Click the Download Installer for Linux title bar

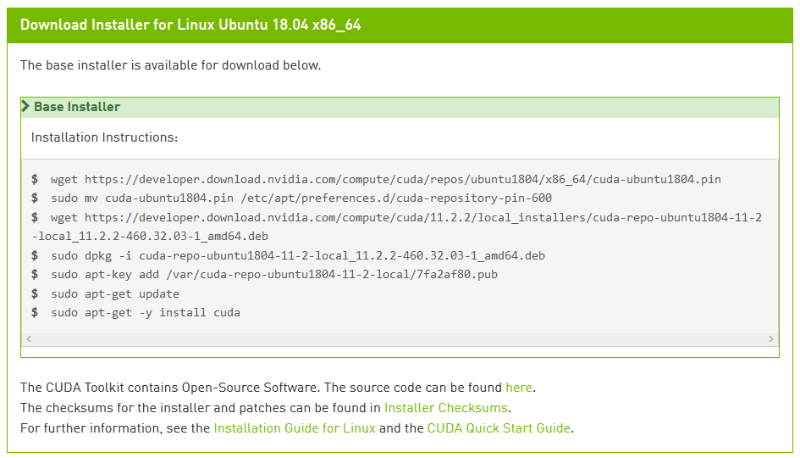coord(190,25)
